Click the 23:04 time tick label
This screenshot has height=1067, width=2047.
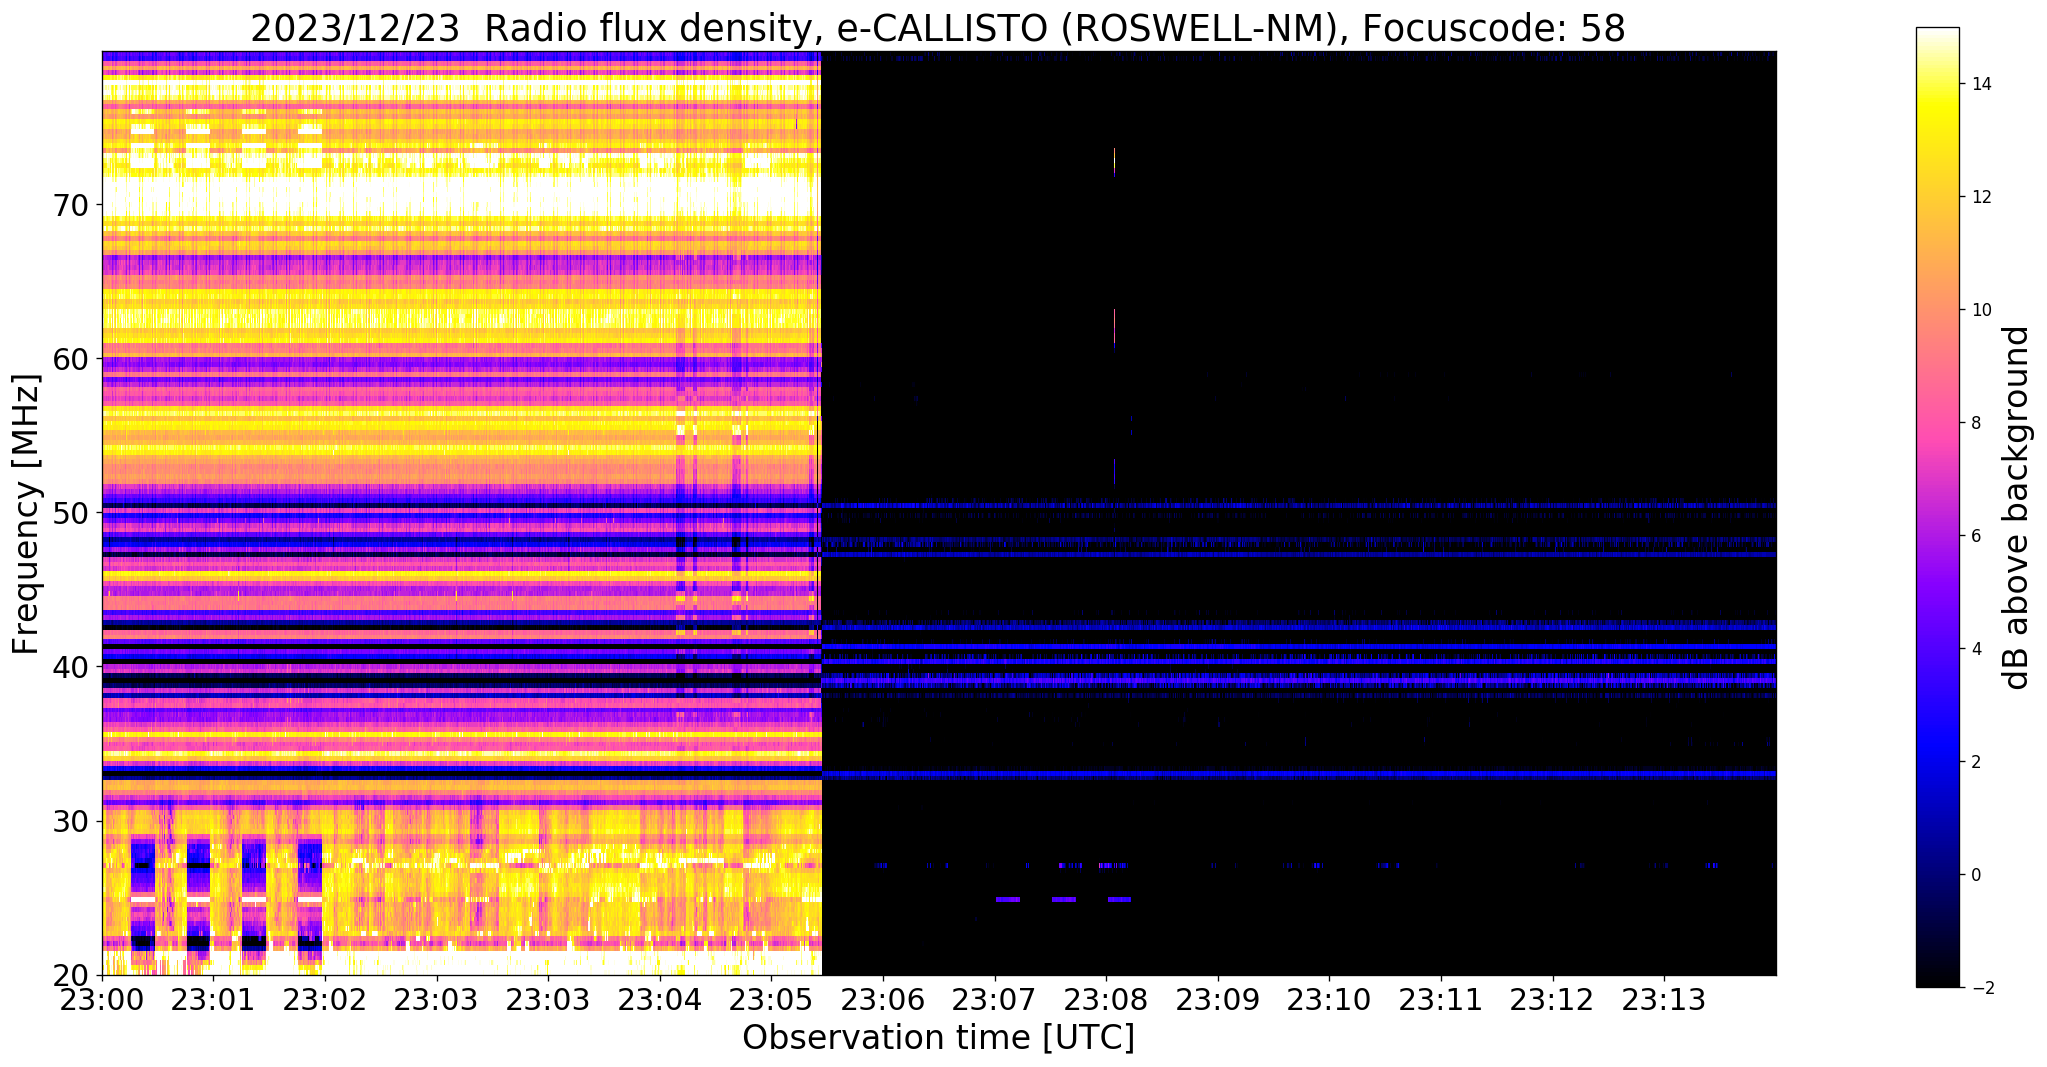[660, 1000]
